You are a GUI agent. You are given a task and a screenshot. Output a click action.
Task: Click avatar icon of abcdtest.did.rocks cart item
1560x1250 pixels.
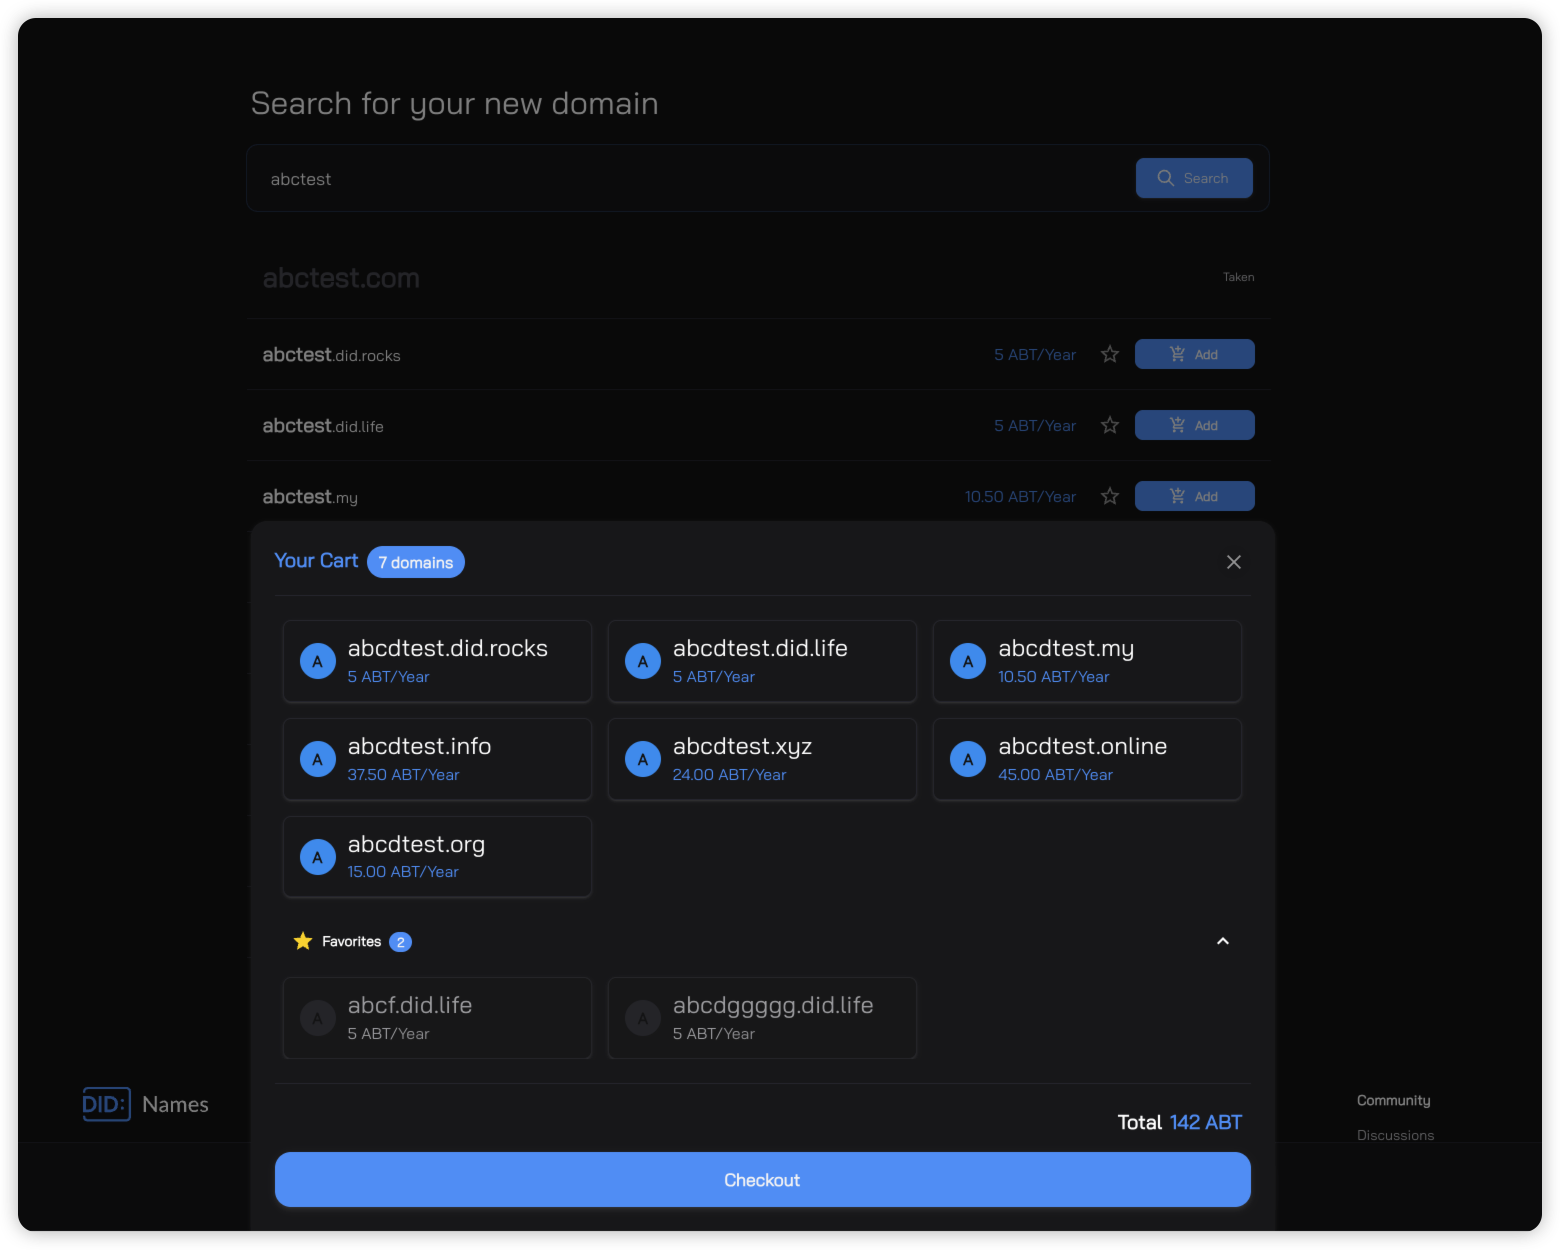318,661
